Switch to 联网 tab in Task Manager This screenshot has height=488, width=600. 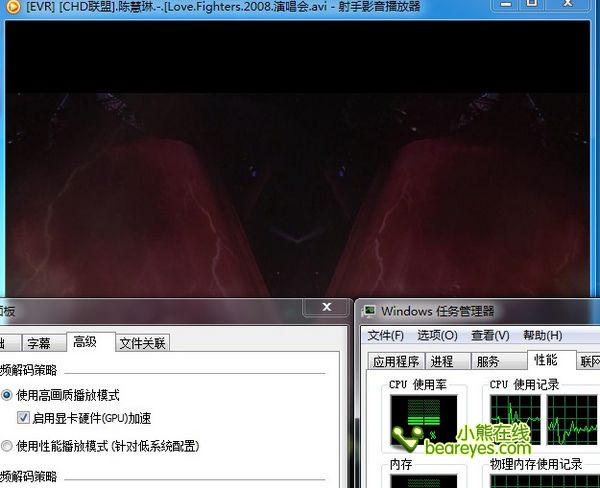coord(589,361)
